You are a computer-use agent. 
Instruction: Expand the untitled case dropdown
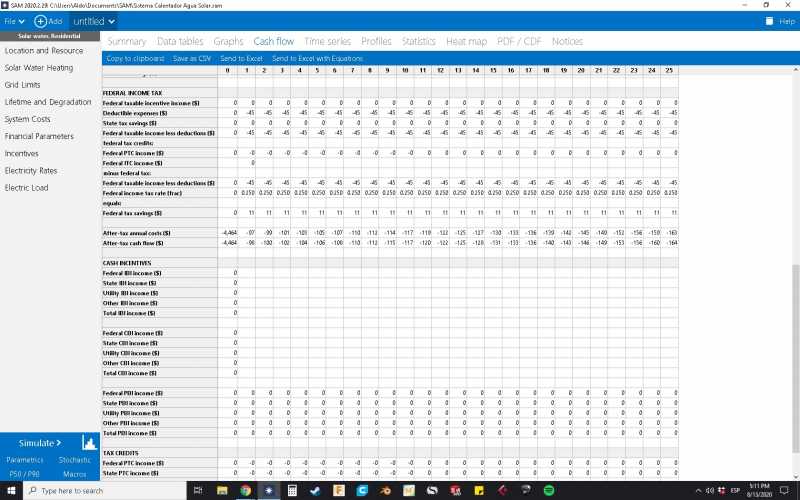[95, 21]
